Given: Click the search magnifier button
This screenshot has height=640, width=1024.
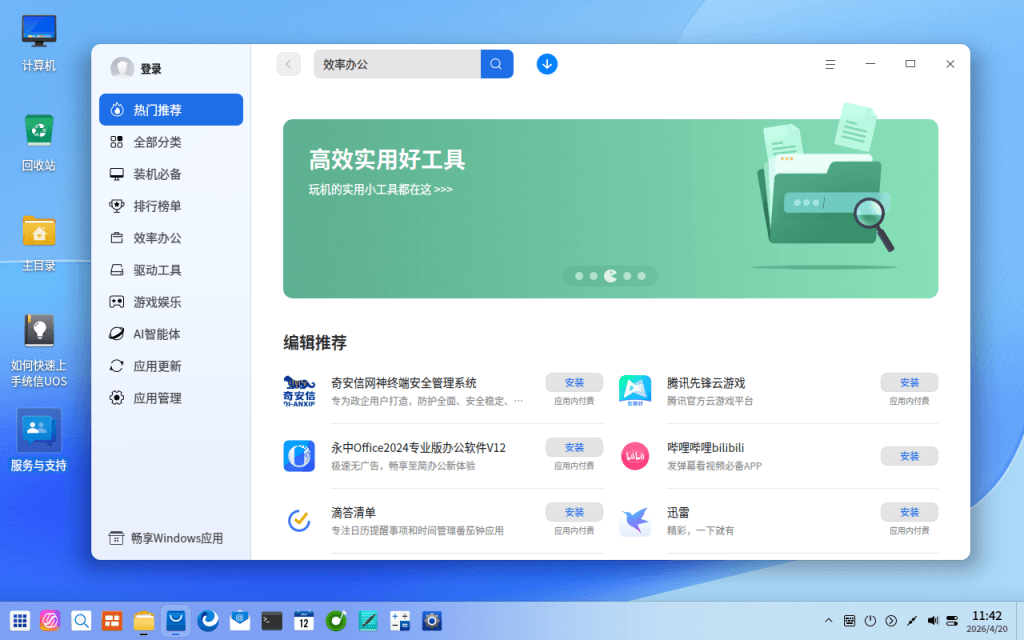Looking at the screenshot, I should [x=496, y=64].
